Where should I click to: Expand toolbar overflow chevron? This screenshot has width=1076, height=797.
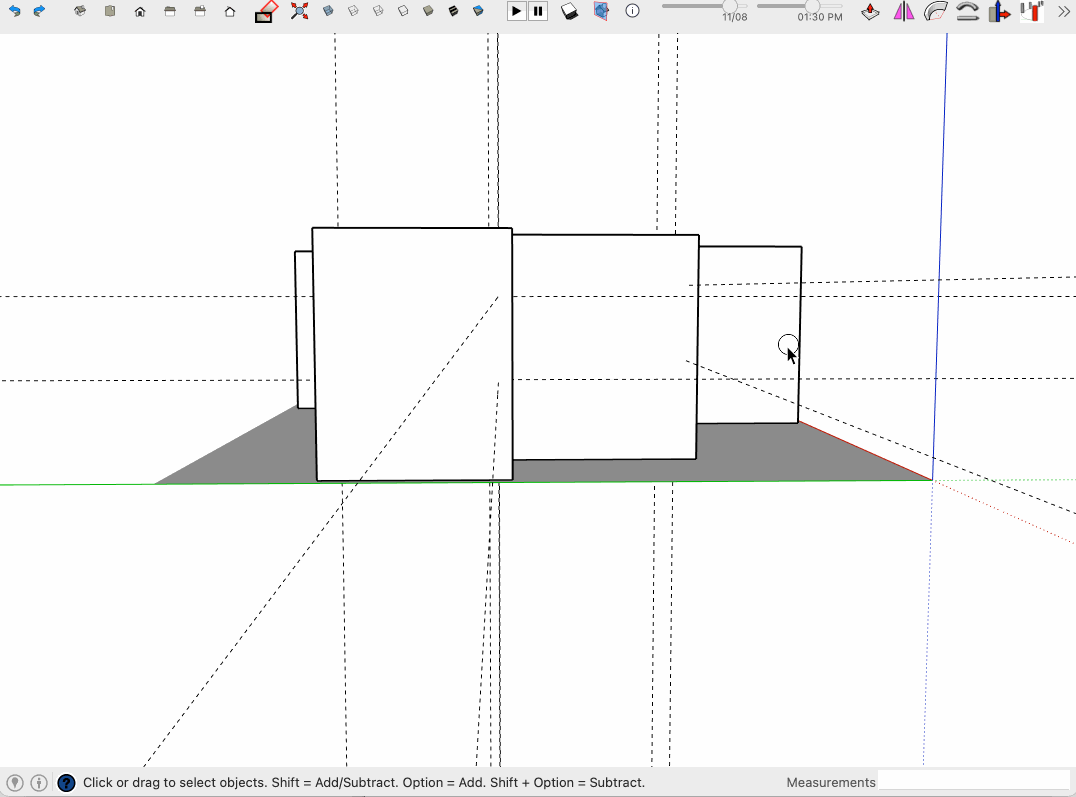[1064, 12]
